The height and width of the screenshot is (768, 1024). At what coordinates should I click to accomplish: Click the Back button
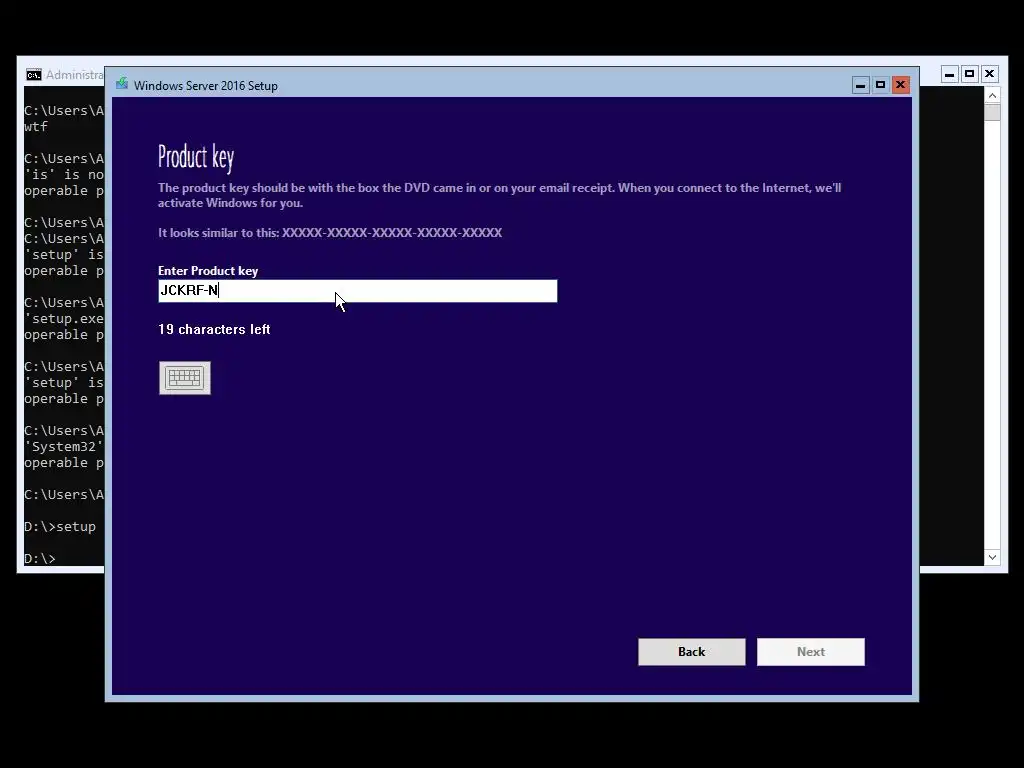[692, 652]
